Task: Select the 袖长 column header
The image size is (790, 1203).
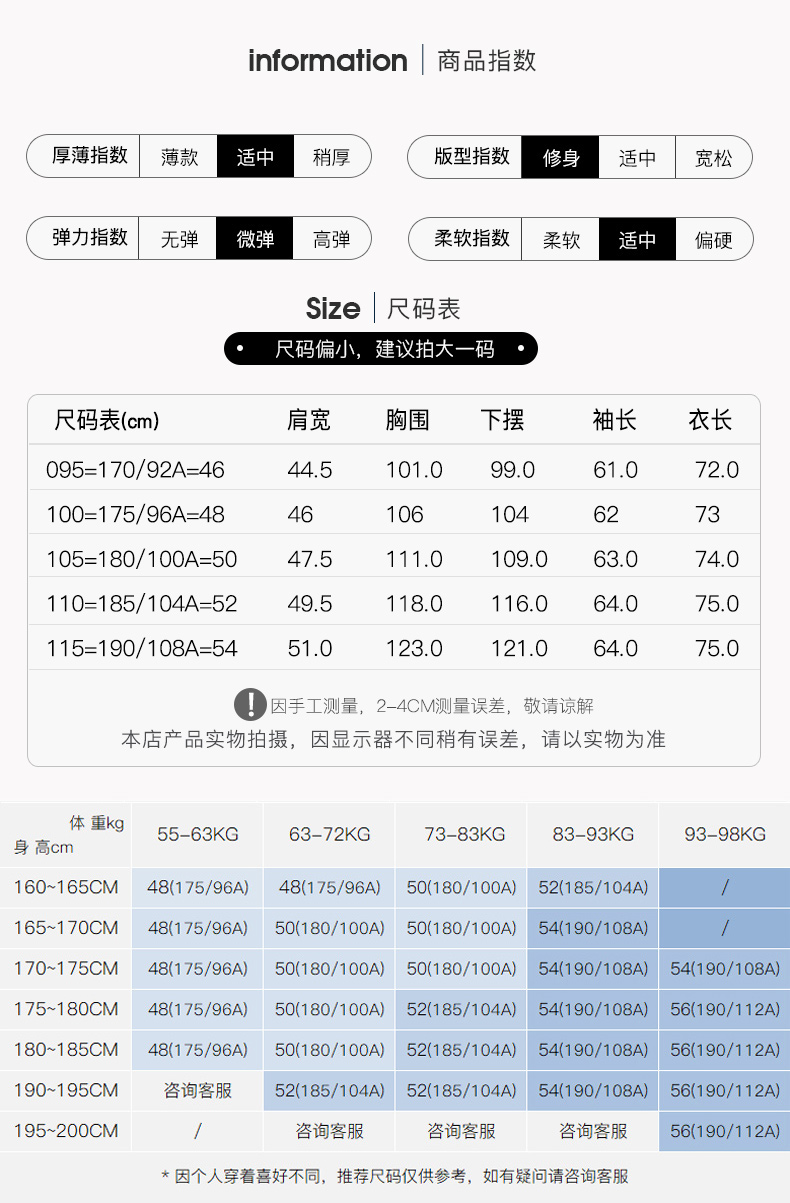Action: pos(614,420)
